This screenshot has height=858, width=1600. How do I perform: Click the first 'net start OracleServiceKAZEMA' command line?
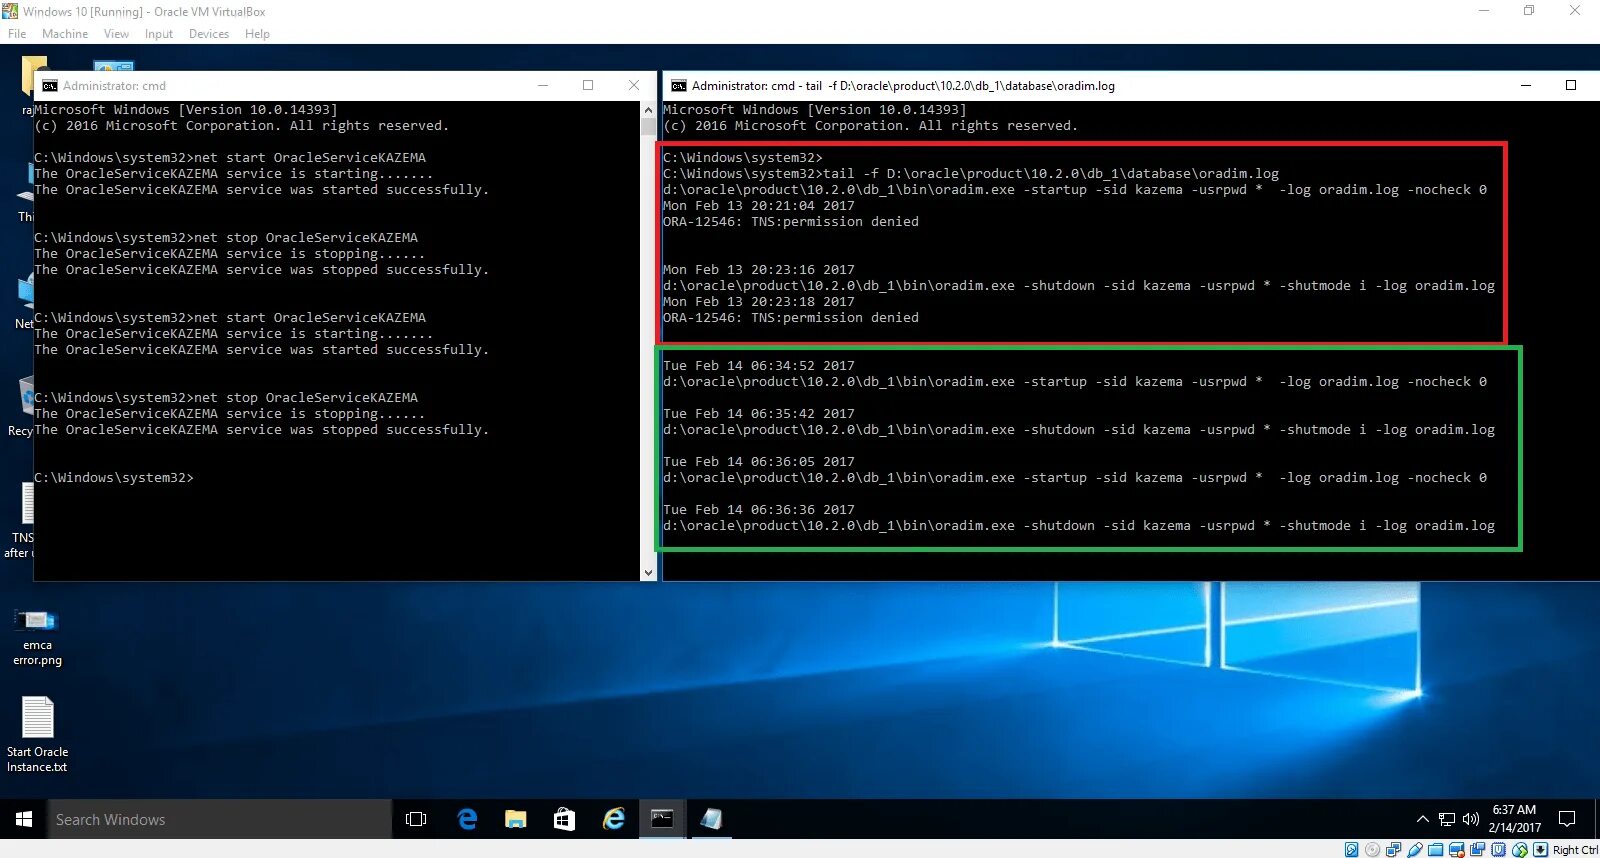point(230,158)
